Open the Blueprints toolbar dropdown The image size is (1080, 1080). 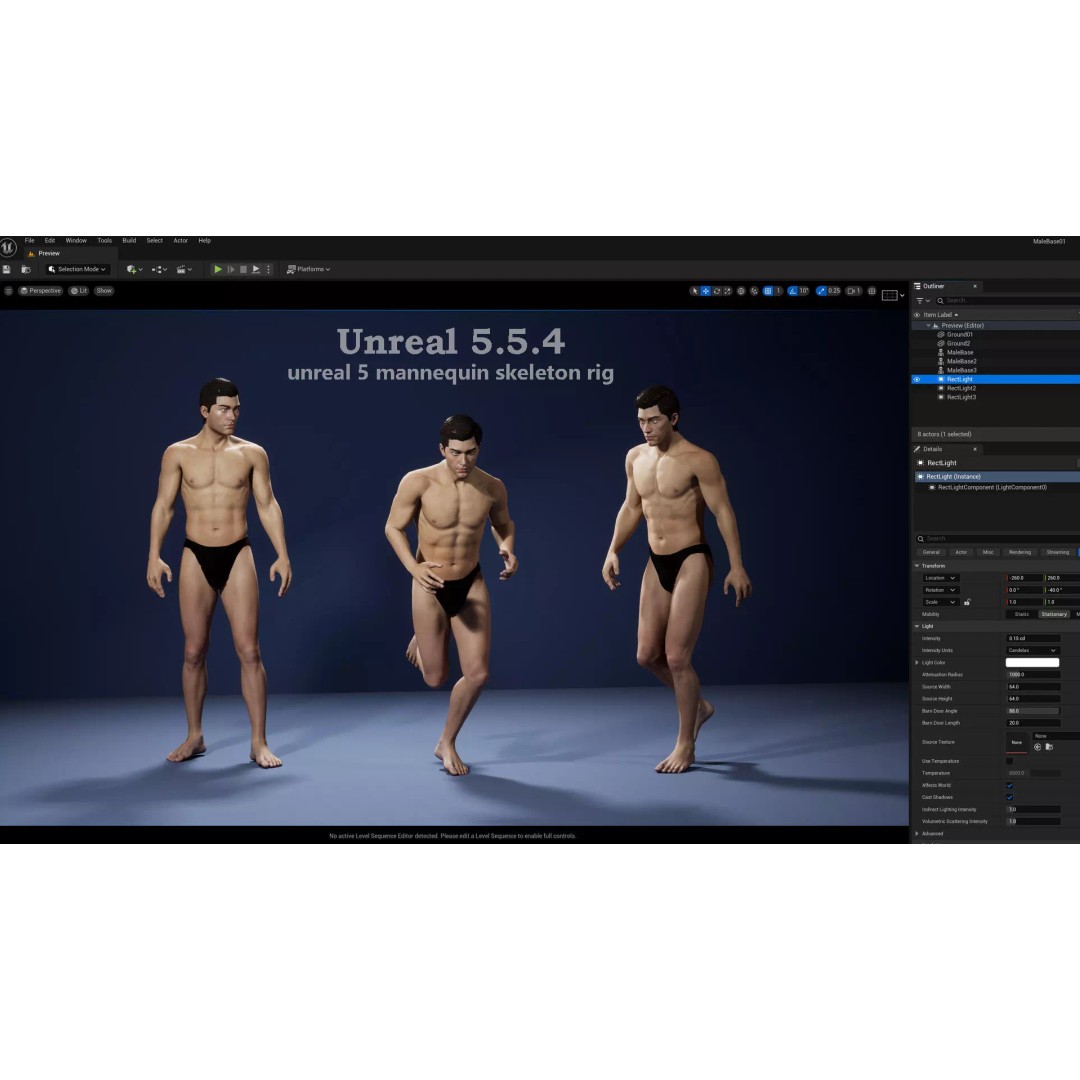coord(159,269)
